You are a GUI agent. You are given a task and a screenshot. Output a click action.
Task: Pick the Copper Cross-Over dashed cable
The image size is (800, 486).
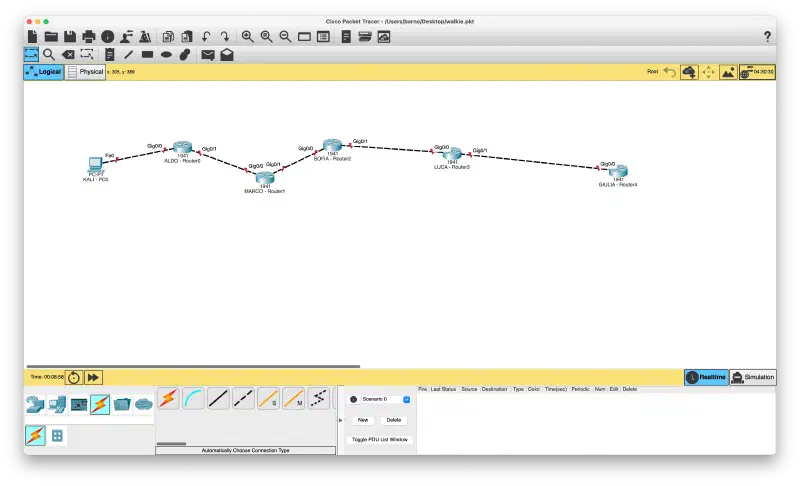(243, 398)
